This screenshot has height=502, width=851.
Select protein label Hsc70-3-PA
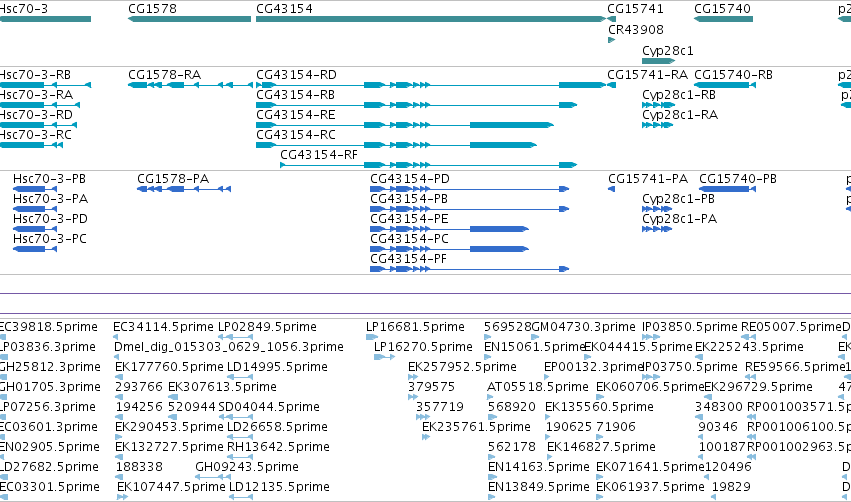(50, 199)
